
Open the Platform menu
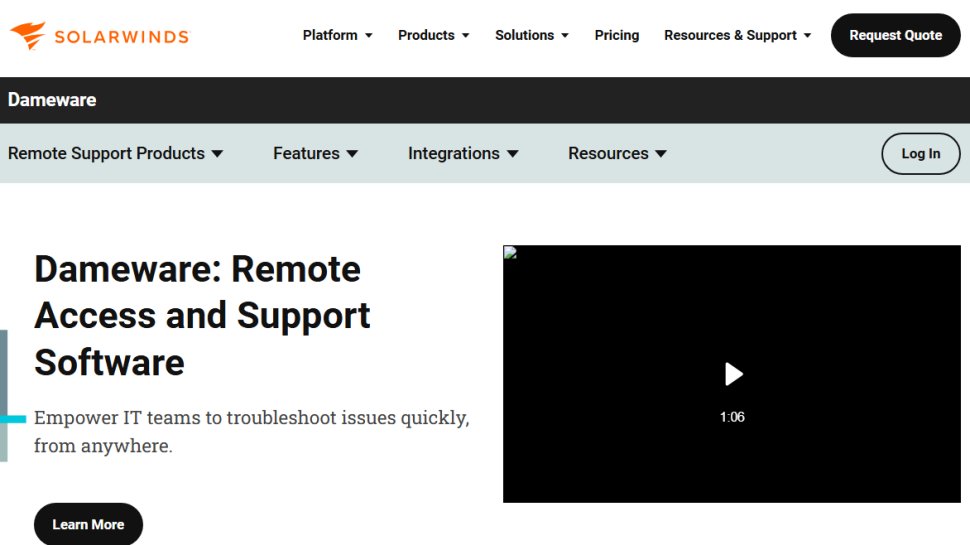(x=330, y=35)
